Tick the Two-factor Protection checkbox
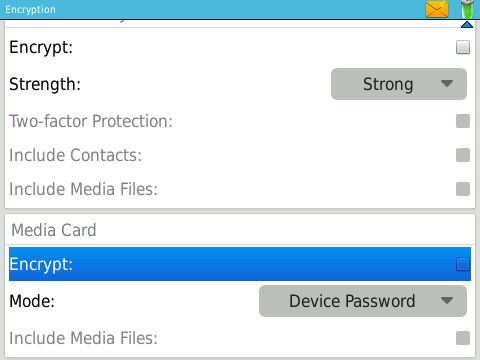The height and width of the screenshot is (360, 480). pos(463,121)
